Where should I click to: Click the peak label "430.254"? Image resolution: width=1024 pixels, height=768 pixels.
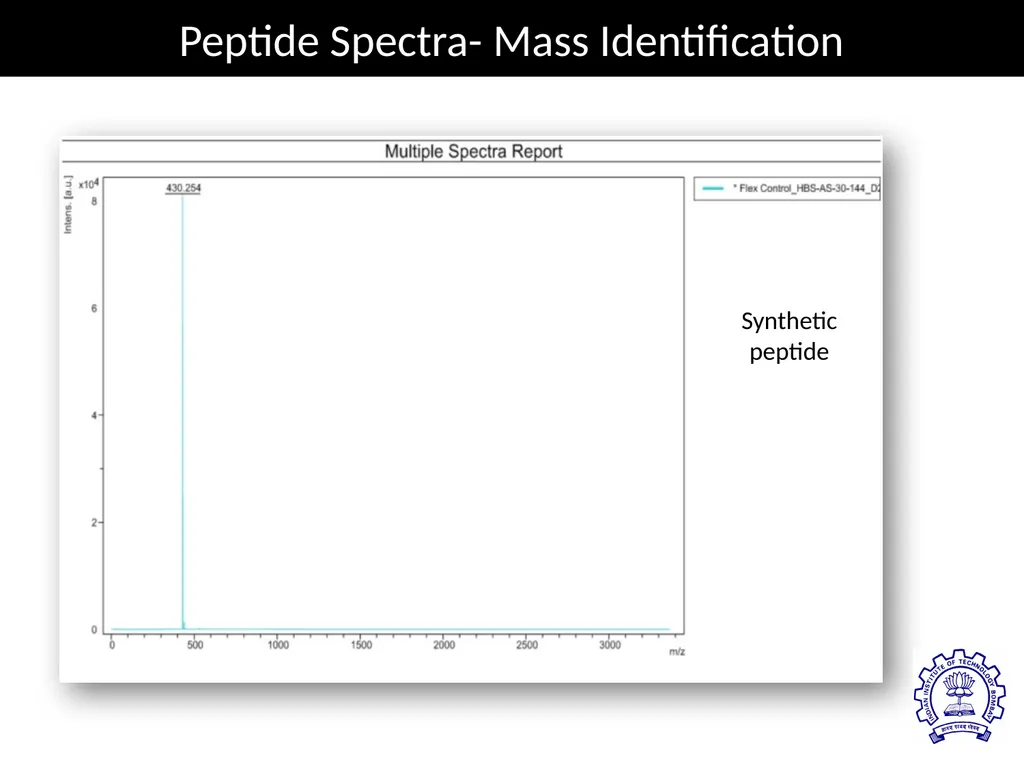coord(184,188)
